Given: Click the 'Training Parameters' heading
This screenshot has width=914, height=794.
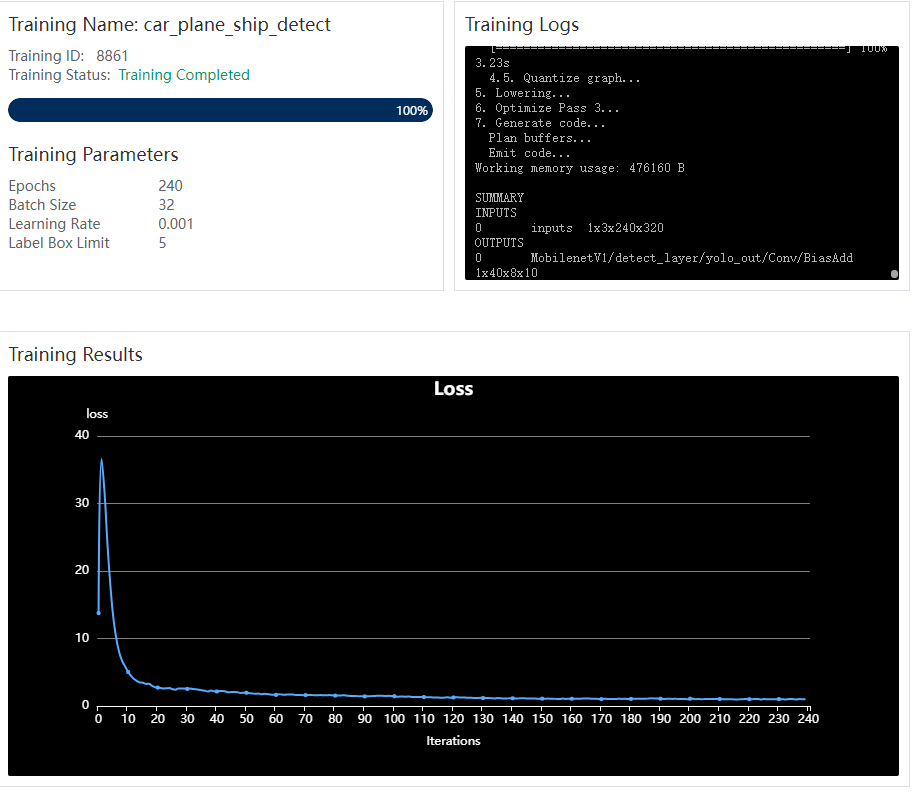Looking at the screenshot, I should (x=93, y=154).
